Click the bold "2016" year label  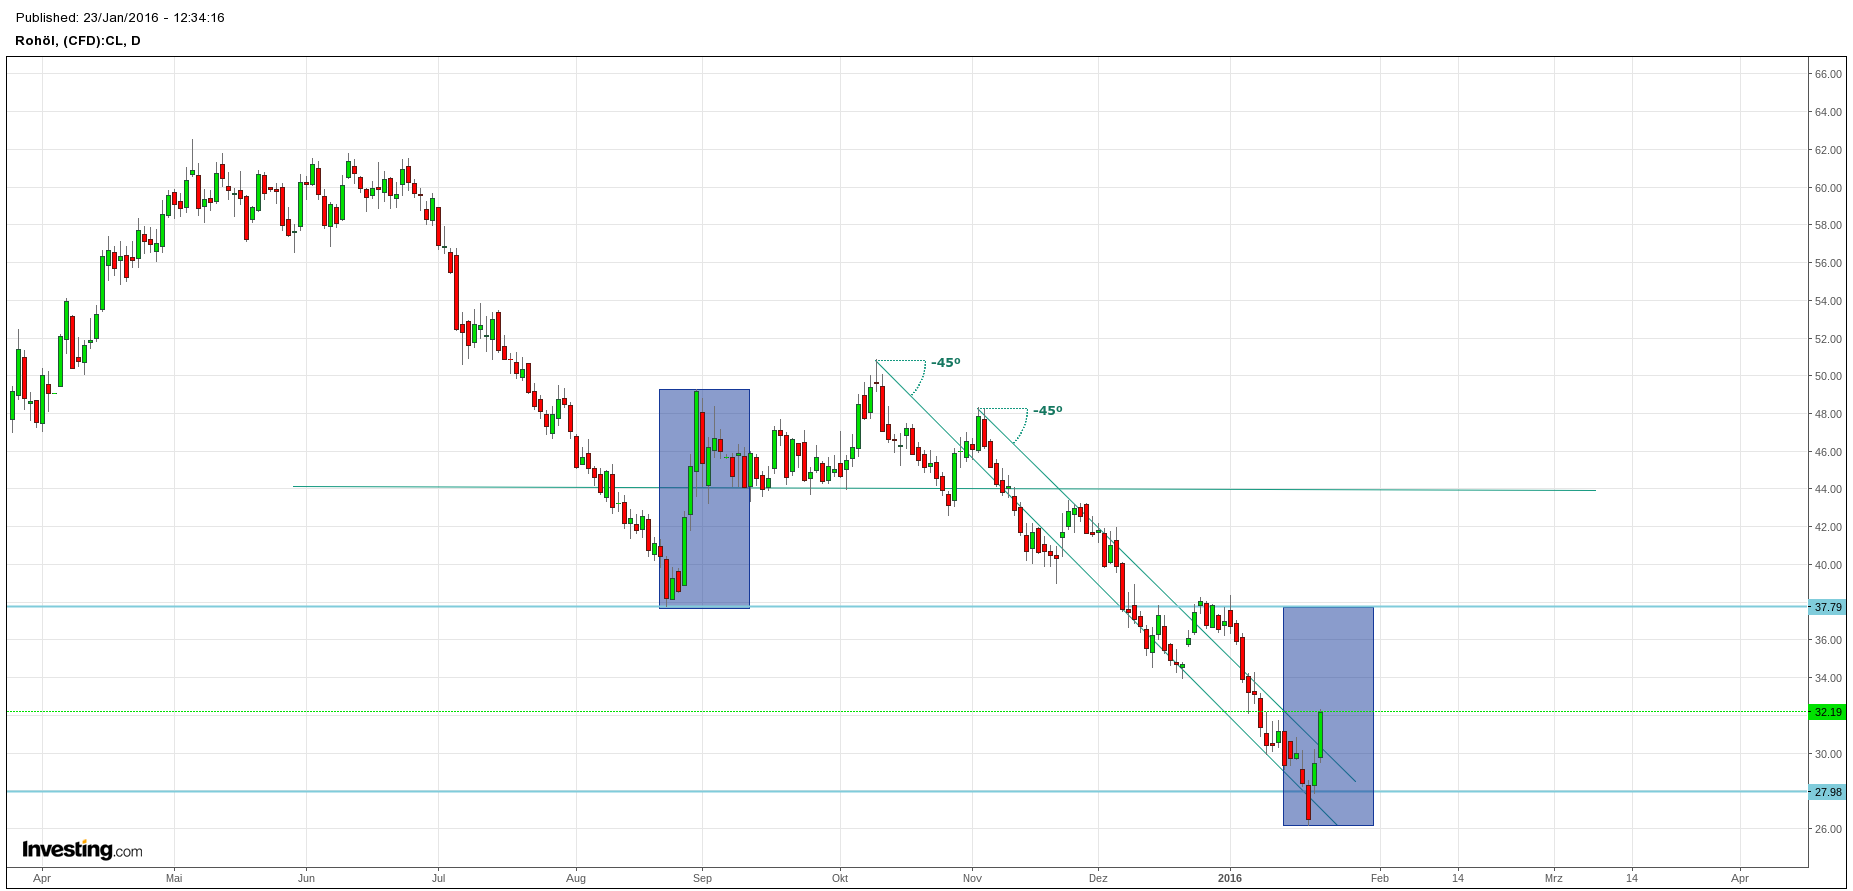(1230, 878)
